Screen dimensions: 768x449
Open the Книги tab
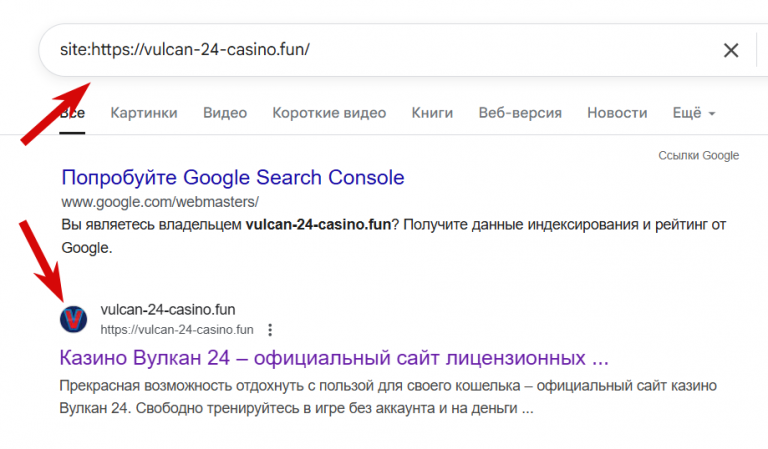[x=432, y=113]
